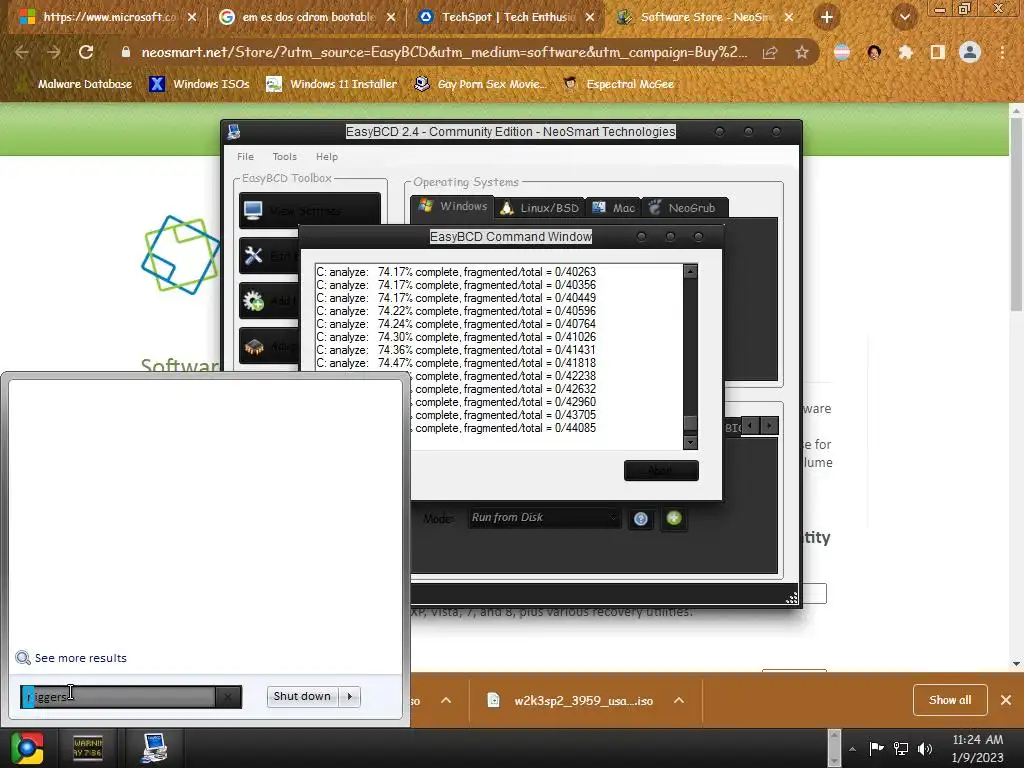Open the Chrome three-dot menu
1024x768 pixels.
(x=1002, y=52)
